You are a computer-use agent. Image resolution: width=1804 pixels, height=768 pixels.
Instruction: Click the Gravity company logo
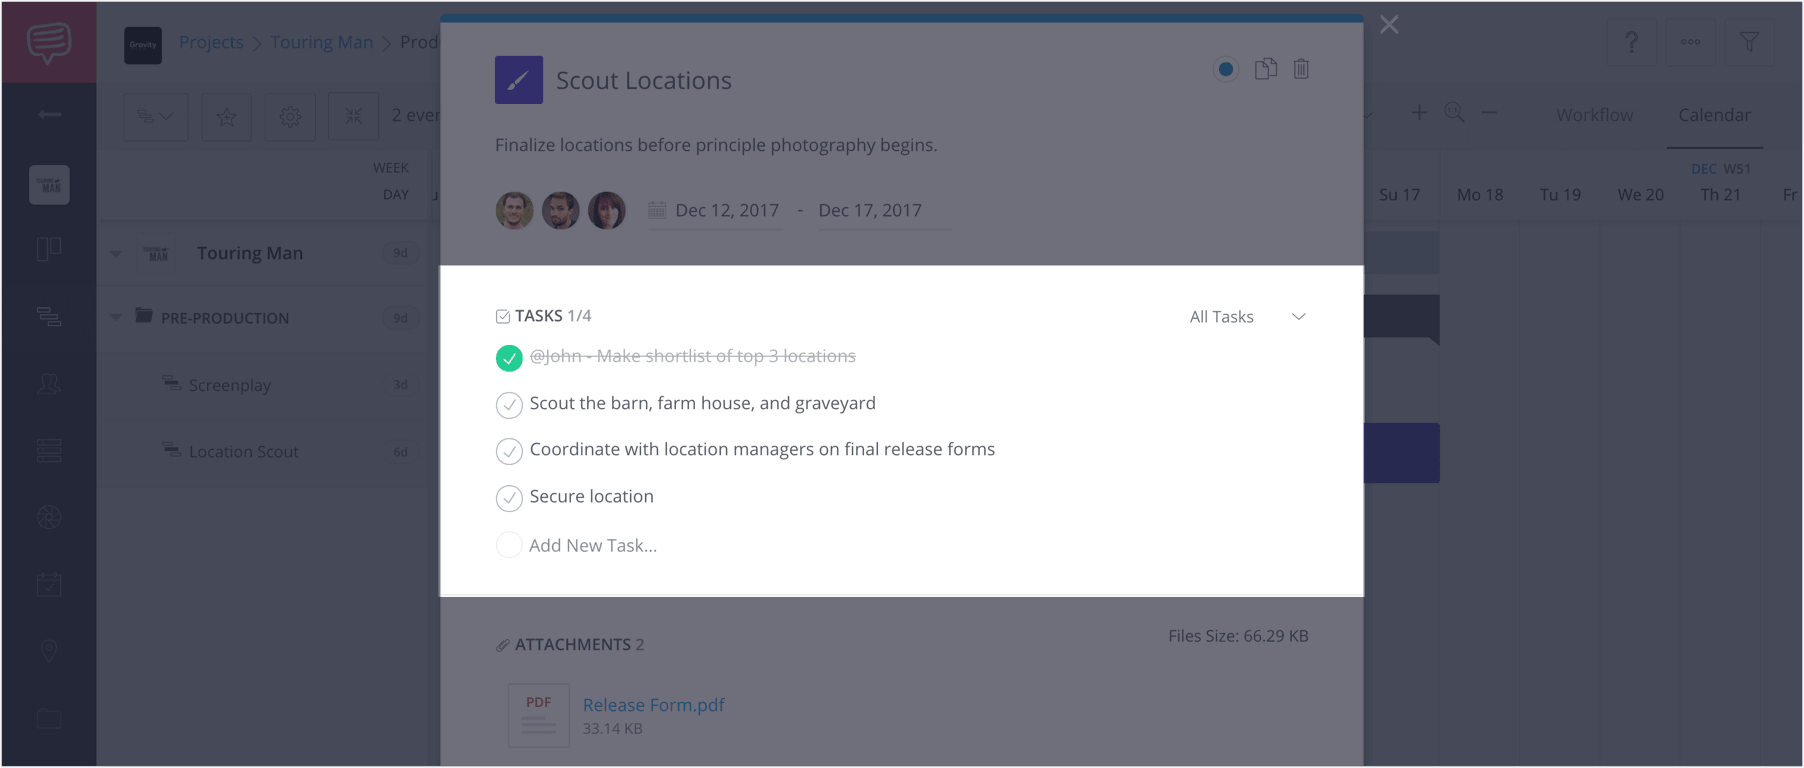[x=143, y=45]
